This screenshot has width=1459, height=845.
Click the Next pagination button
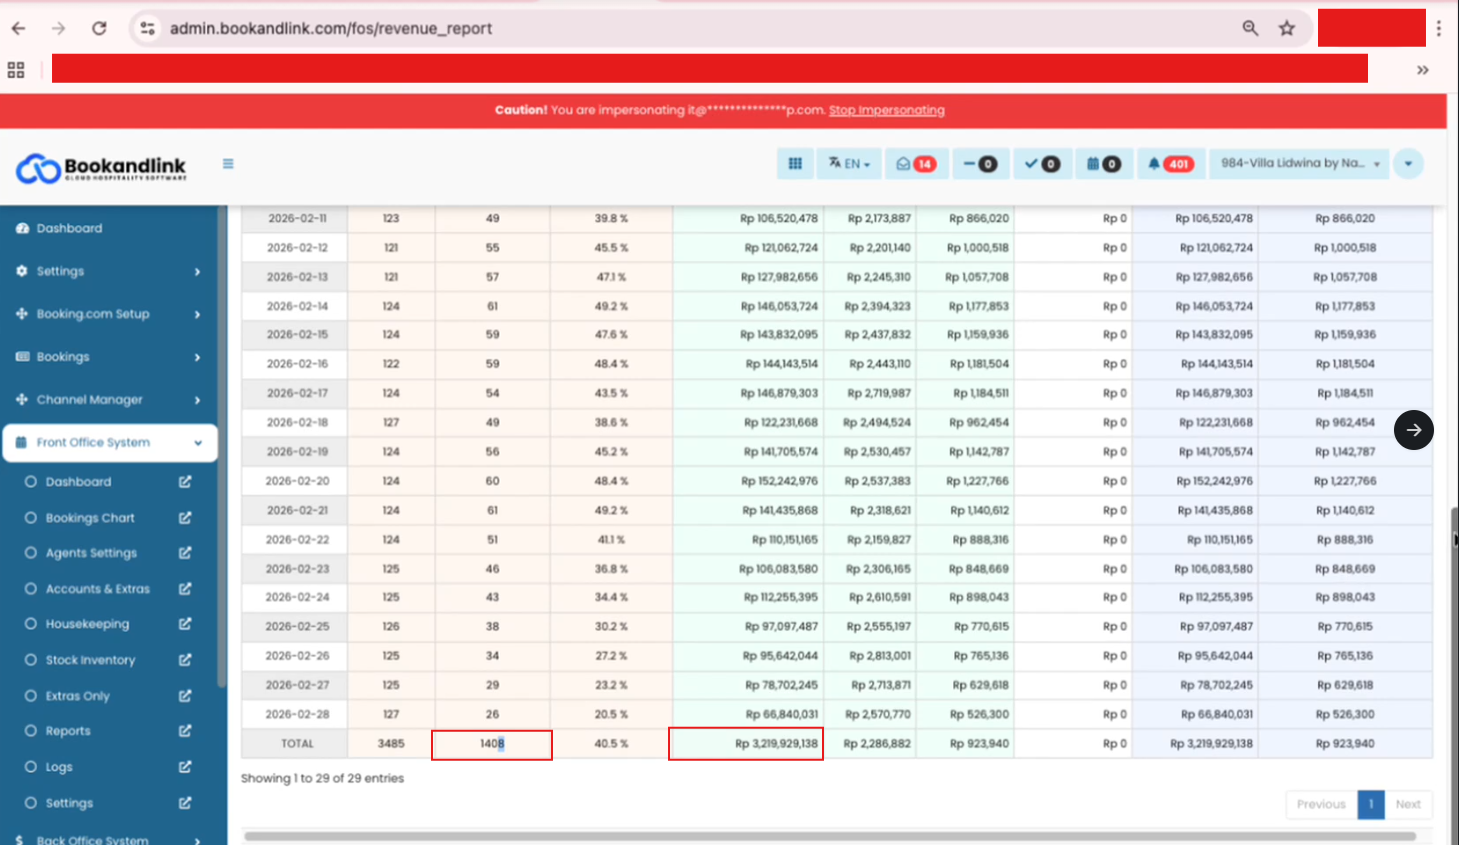[1408, 804]
